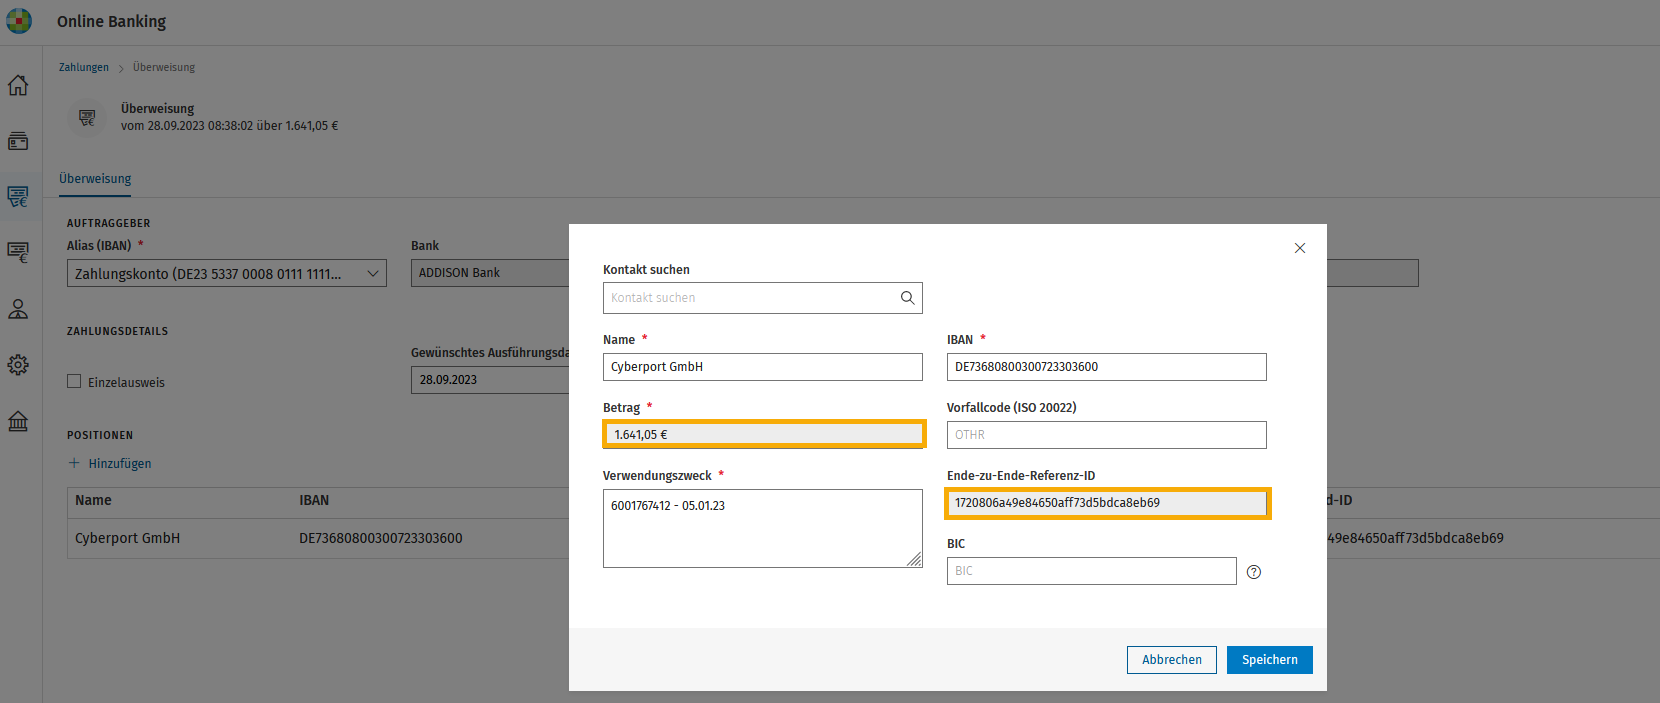The height and width of the screenshot is (703, 1660).
Task: Click the Hinzufügen link
Action: (x=120, y=463)
